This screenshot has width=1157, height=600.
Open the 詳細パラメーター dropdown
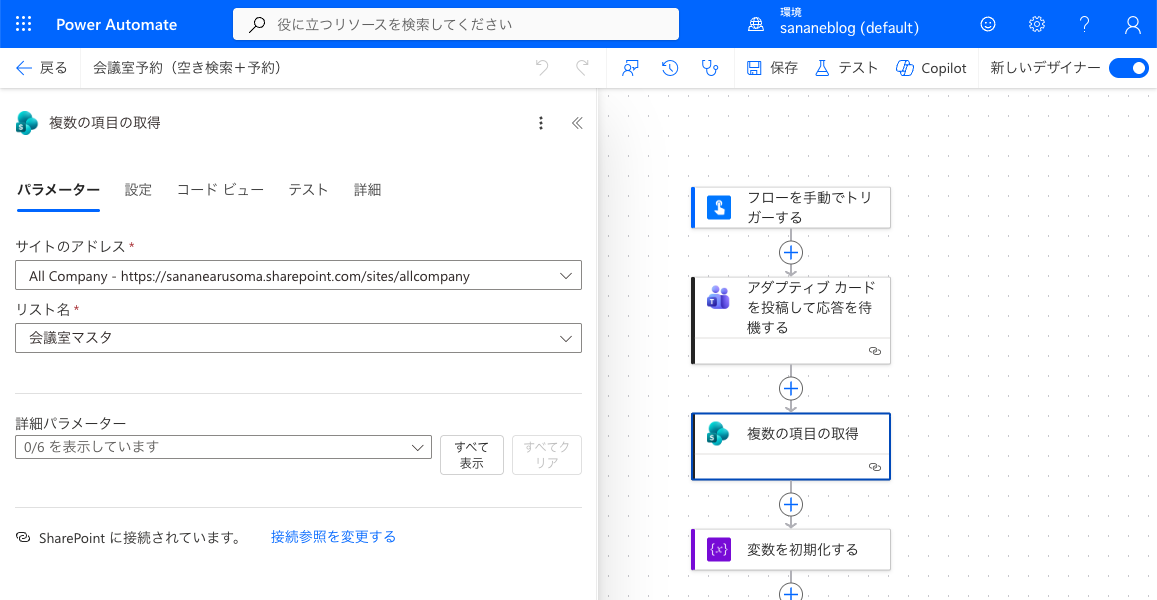point(223,447)
